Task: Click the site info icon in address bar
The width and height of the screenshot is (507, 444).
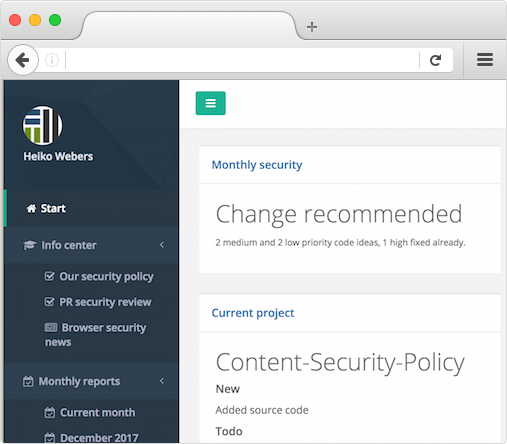Action: pyautogui.click(x=52, y=60)
